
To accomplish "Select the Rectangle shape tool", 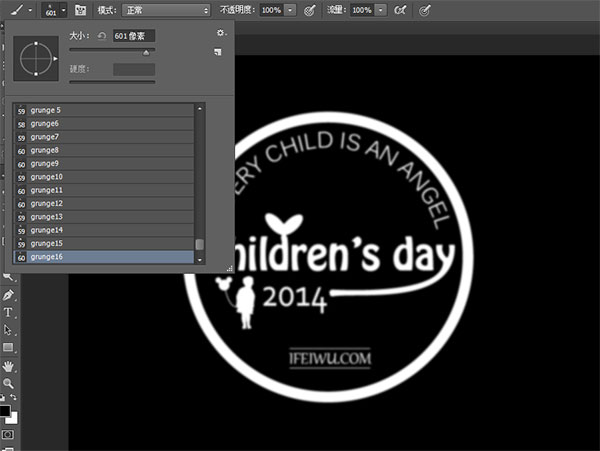I will 8,347.
